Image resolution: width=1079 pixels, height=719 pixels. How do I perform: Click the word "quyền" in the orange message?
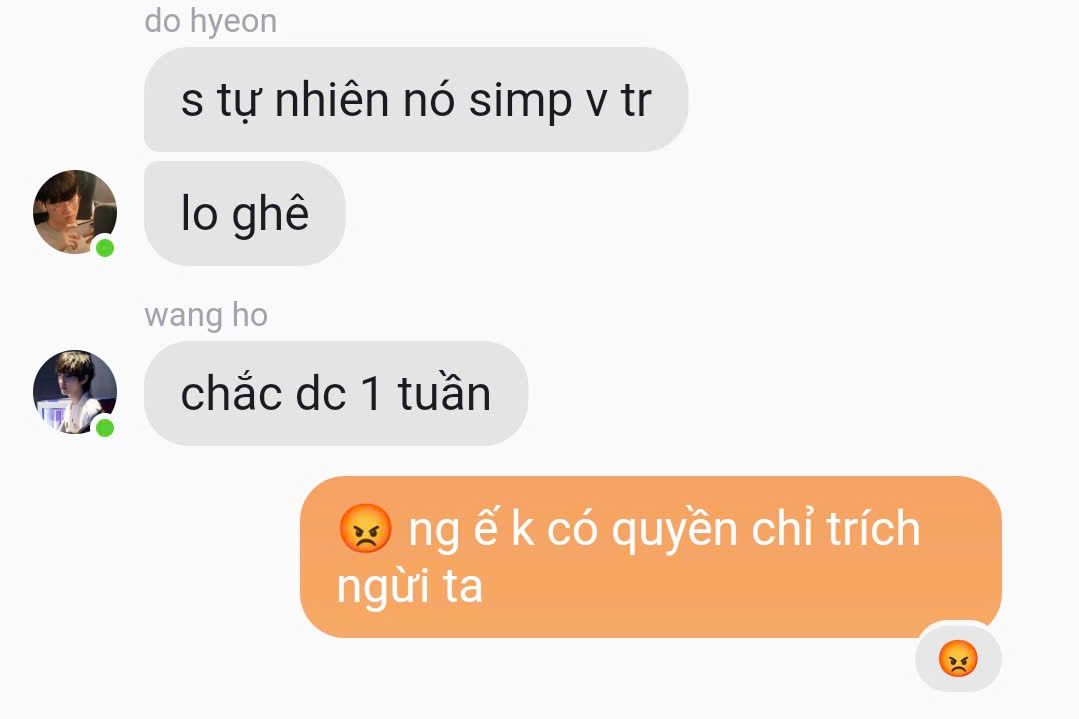[x=674, y=528]
